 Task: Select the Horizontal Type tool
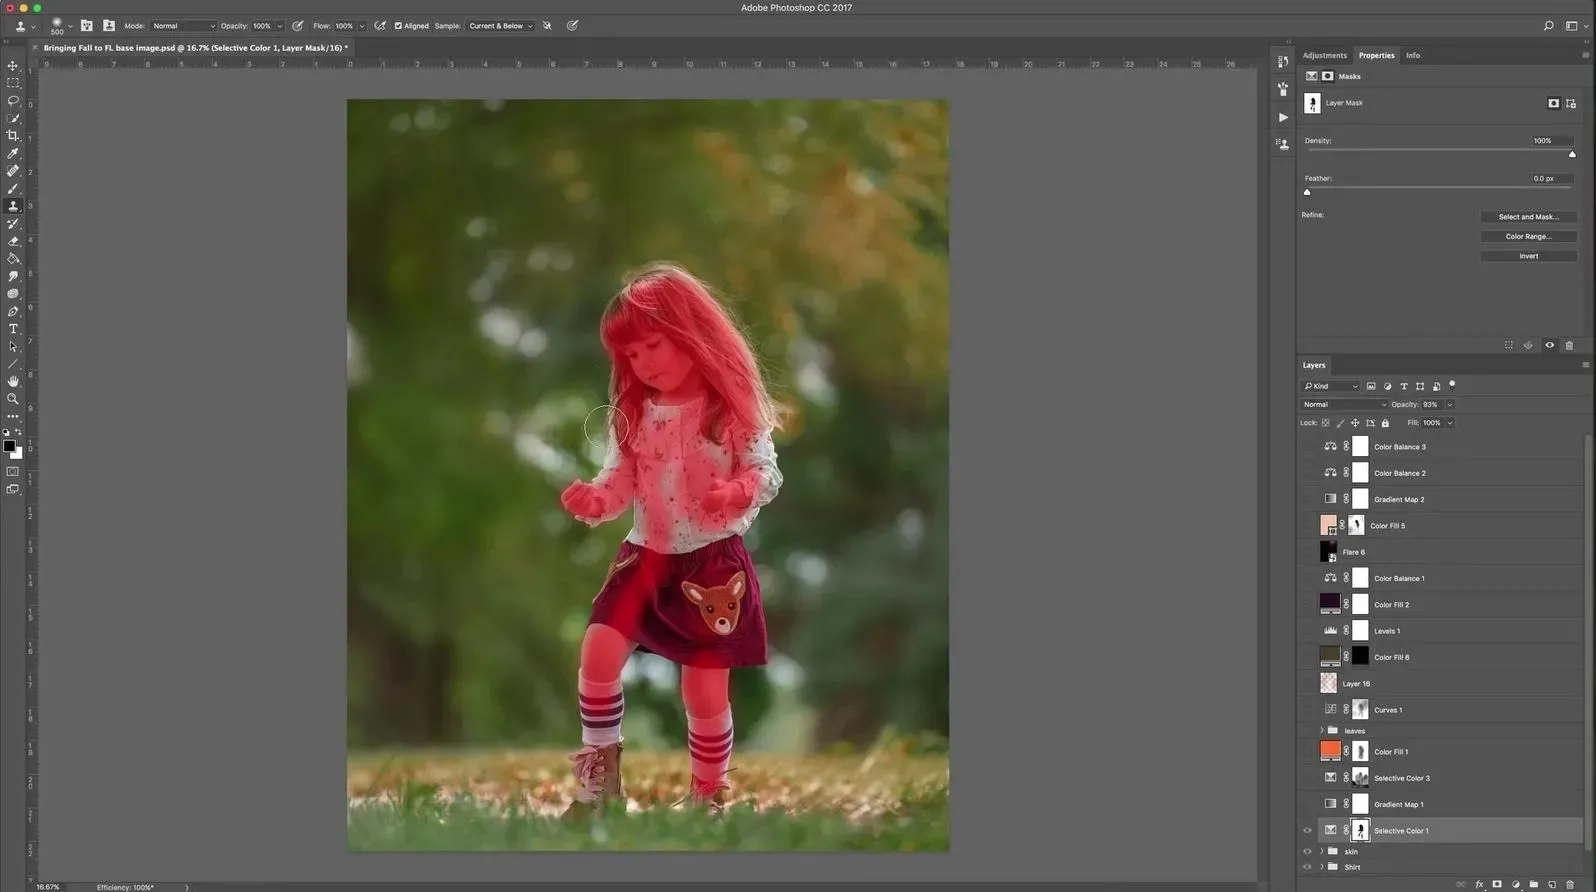pos(13,329)
